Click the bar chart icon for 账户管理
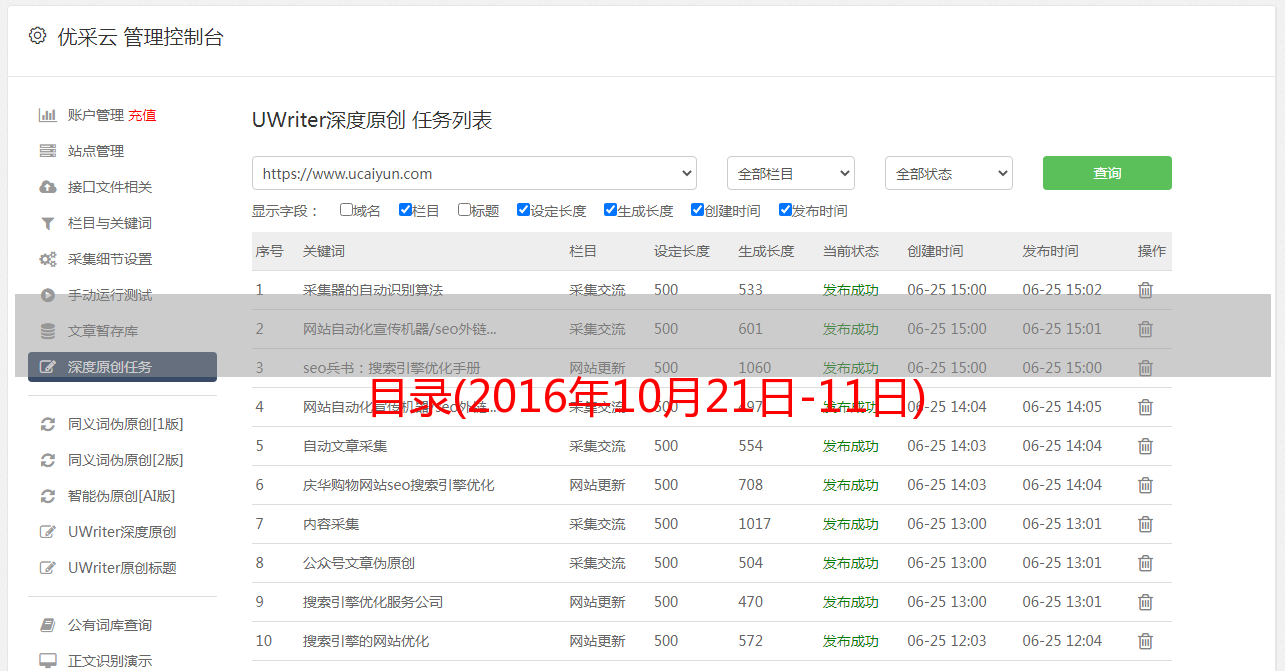 pos(47,115)
